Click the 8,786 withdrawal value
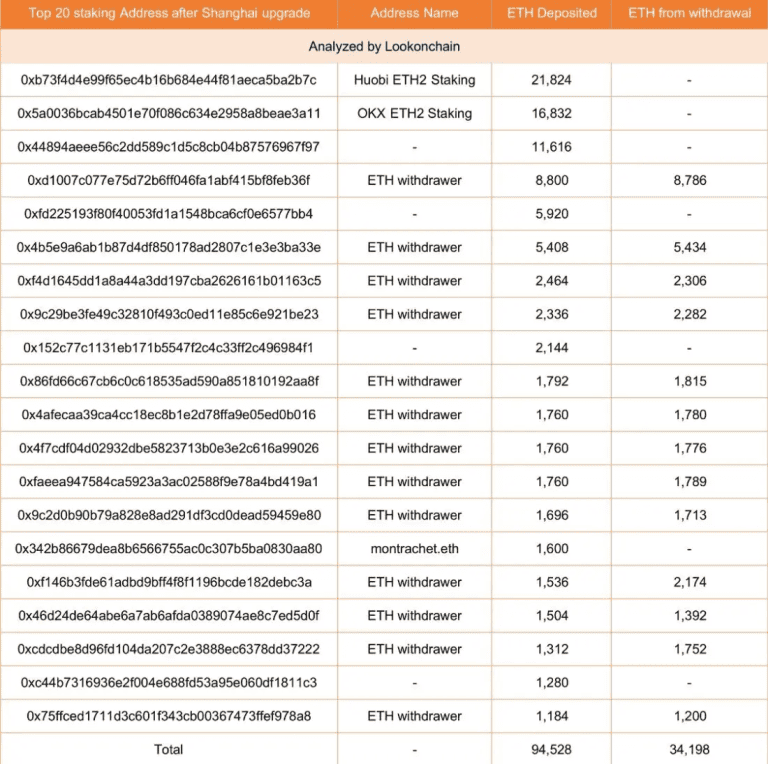The image size is (768, 764). click(x=690, y=180)
